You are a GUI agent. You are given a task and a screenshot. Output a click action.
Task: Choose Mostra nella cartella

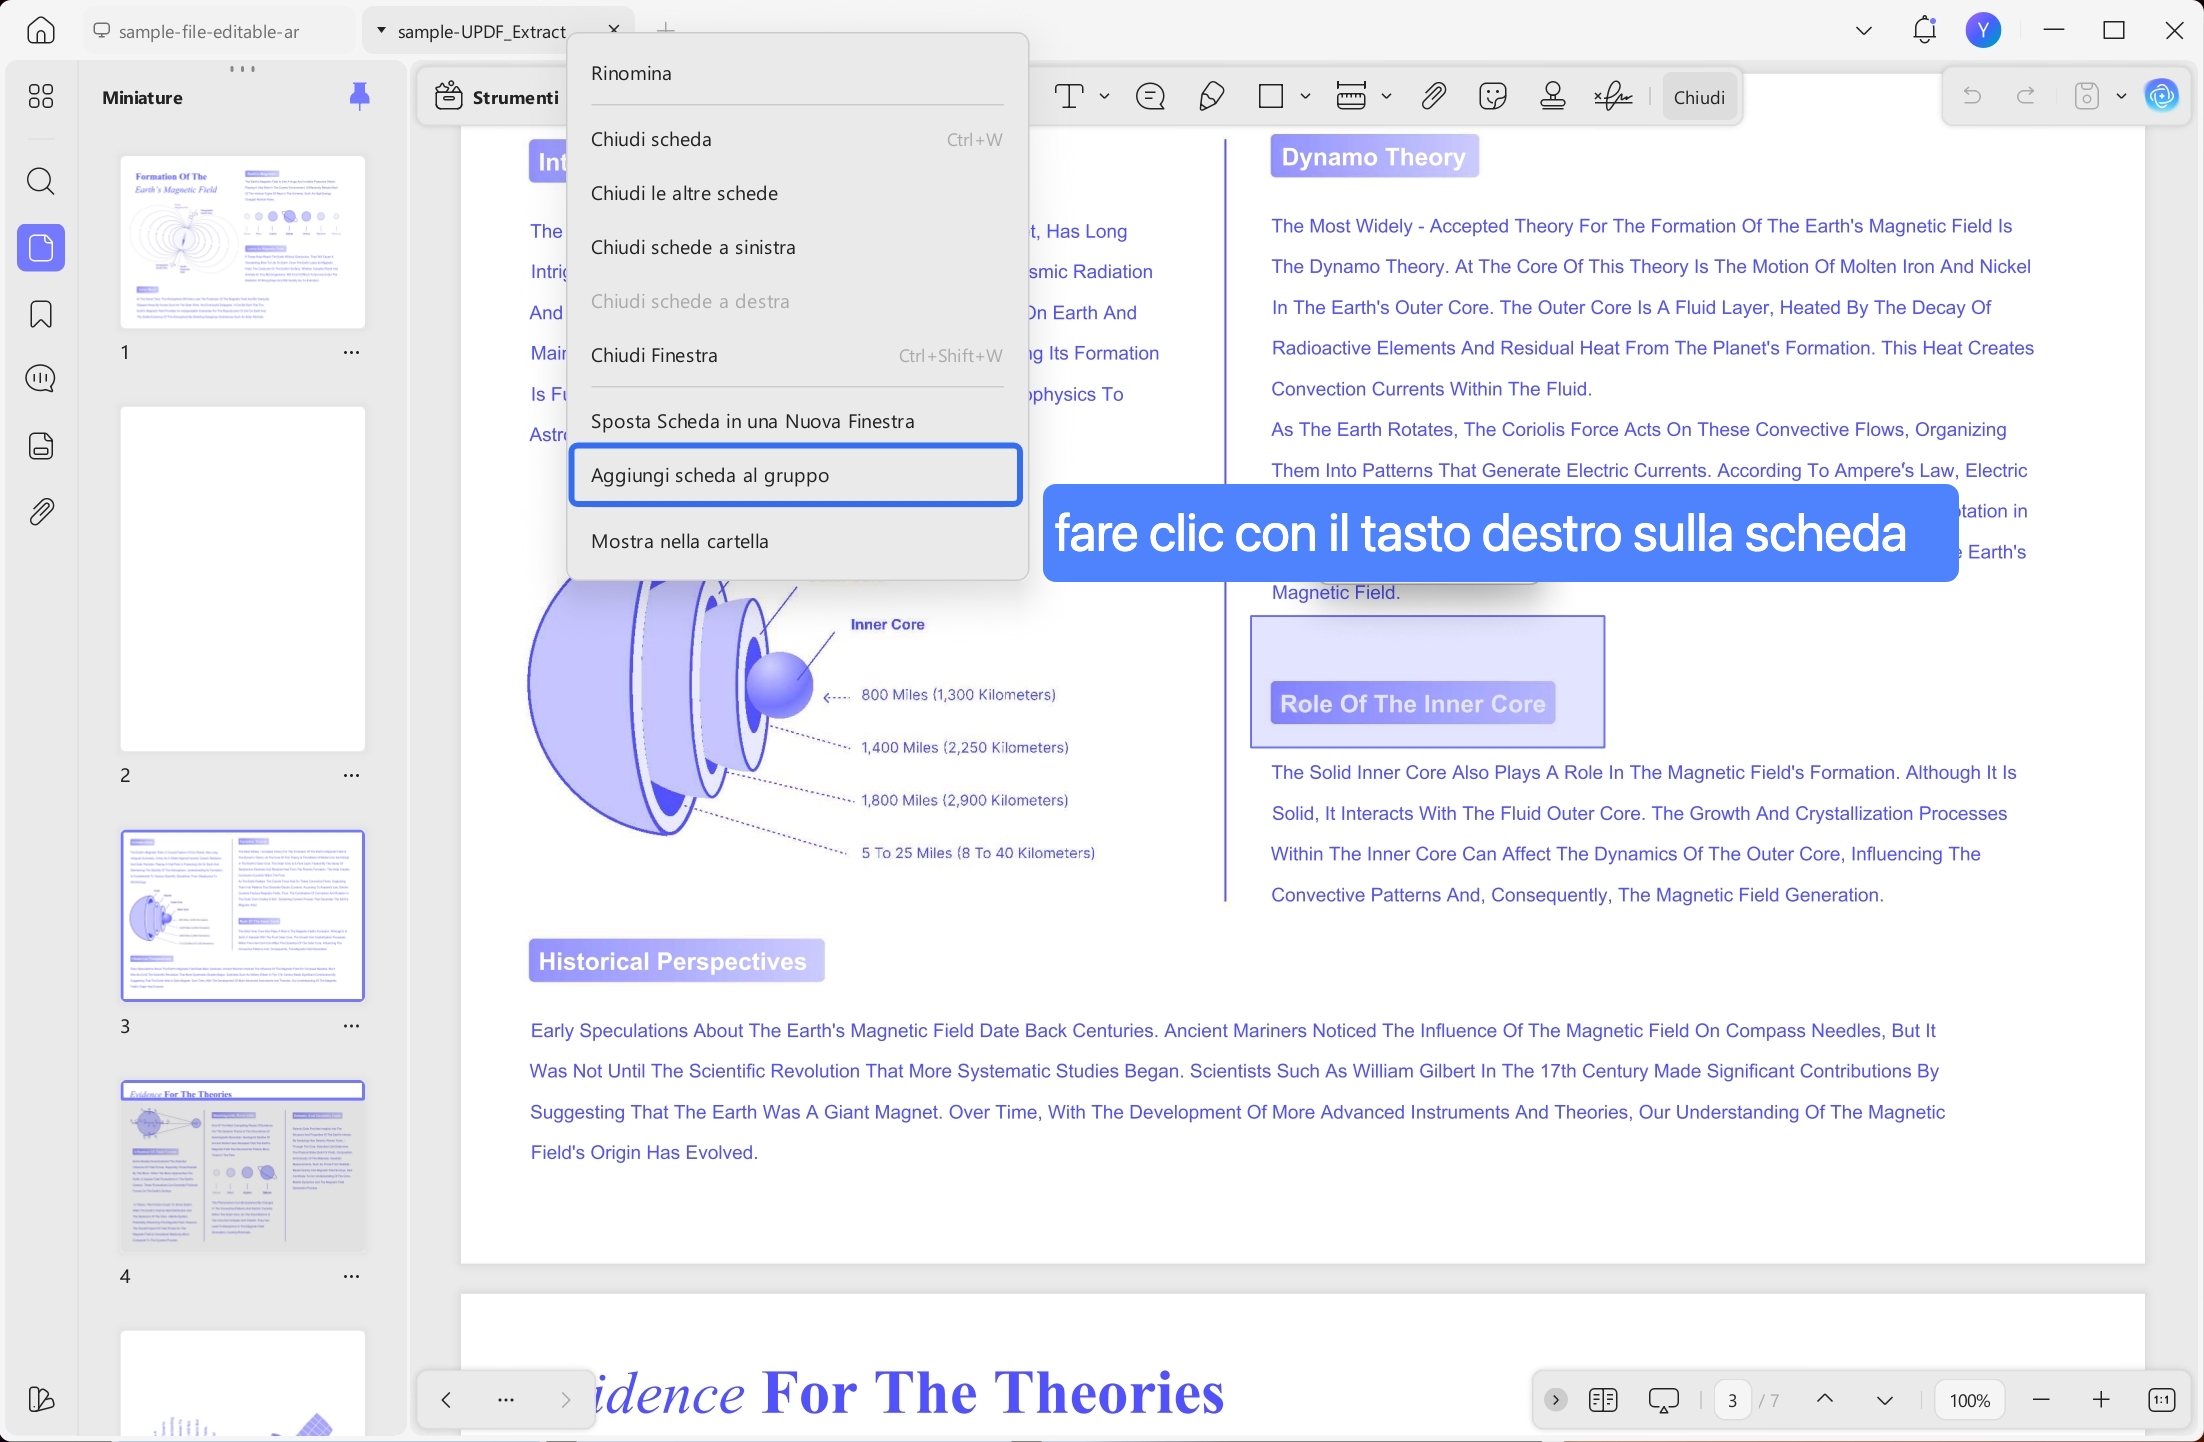[x=797, y=541]
